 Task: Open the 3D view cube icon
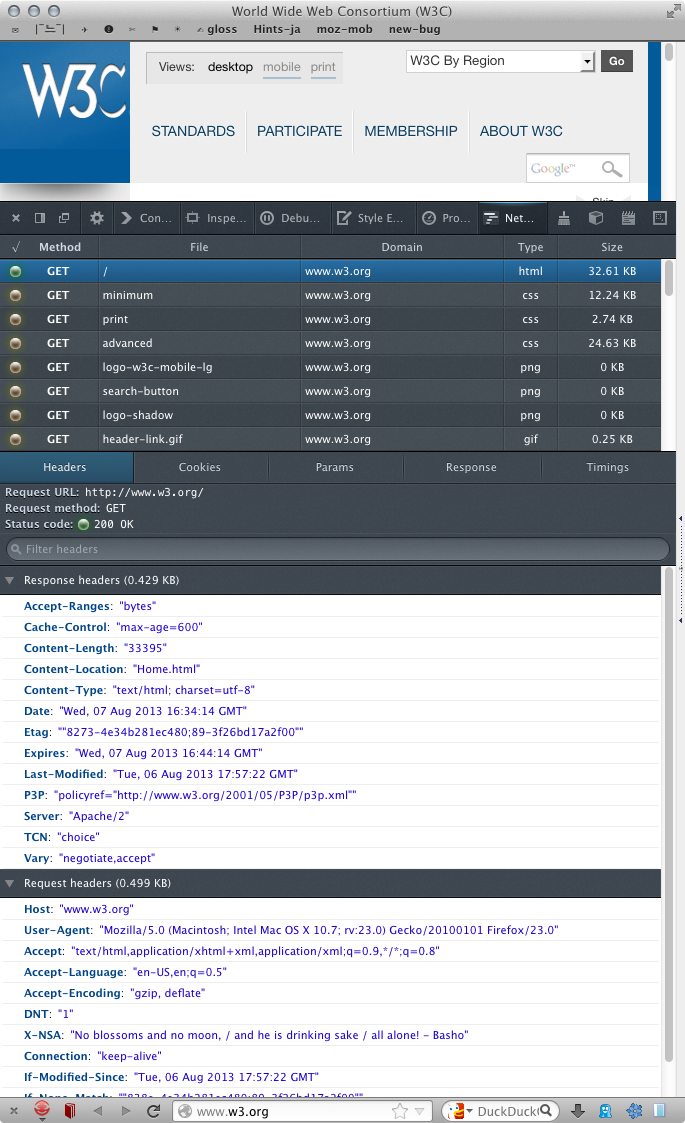coord(595,218)
